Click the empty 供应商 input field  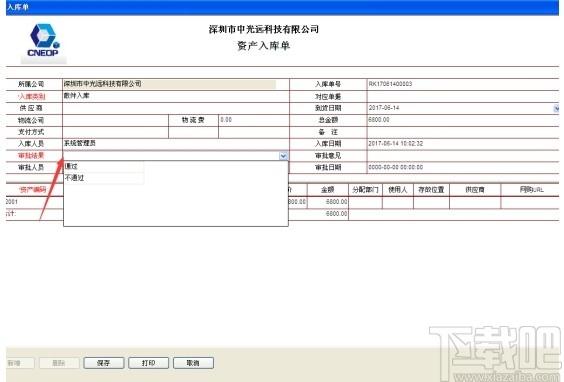pyautogui.click(x=176, y=108)
